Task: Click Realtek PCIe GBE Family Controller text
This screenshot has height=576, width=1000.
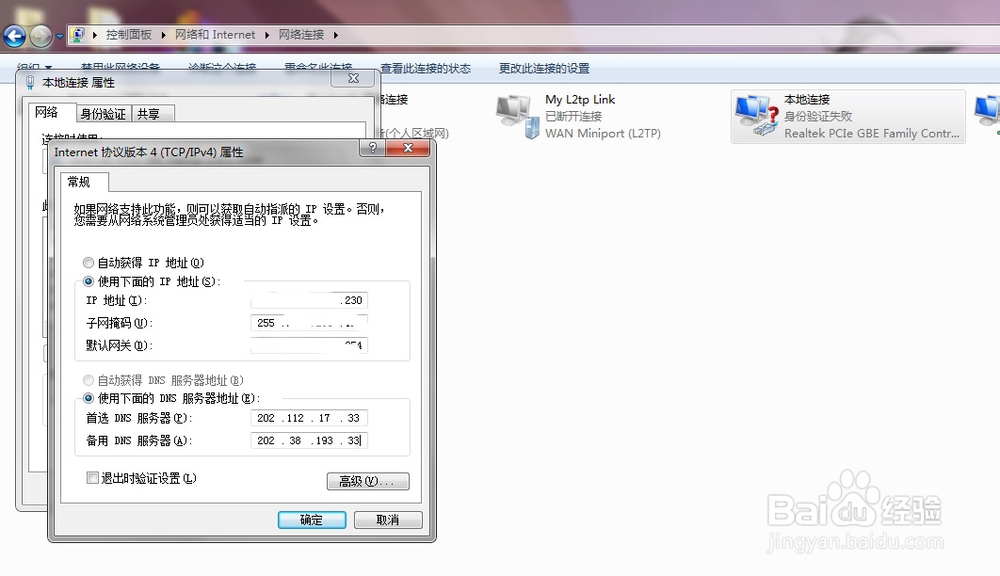Action: pos(871,133)
